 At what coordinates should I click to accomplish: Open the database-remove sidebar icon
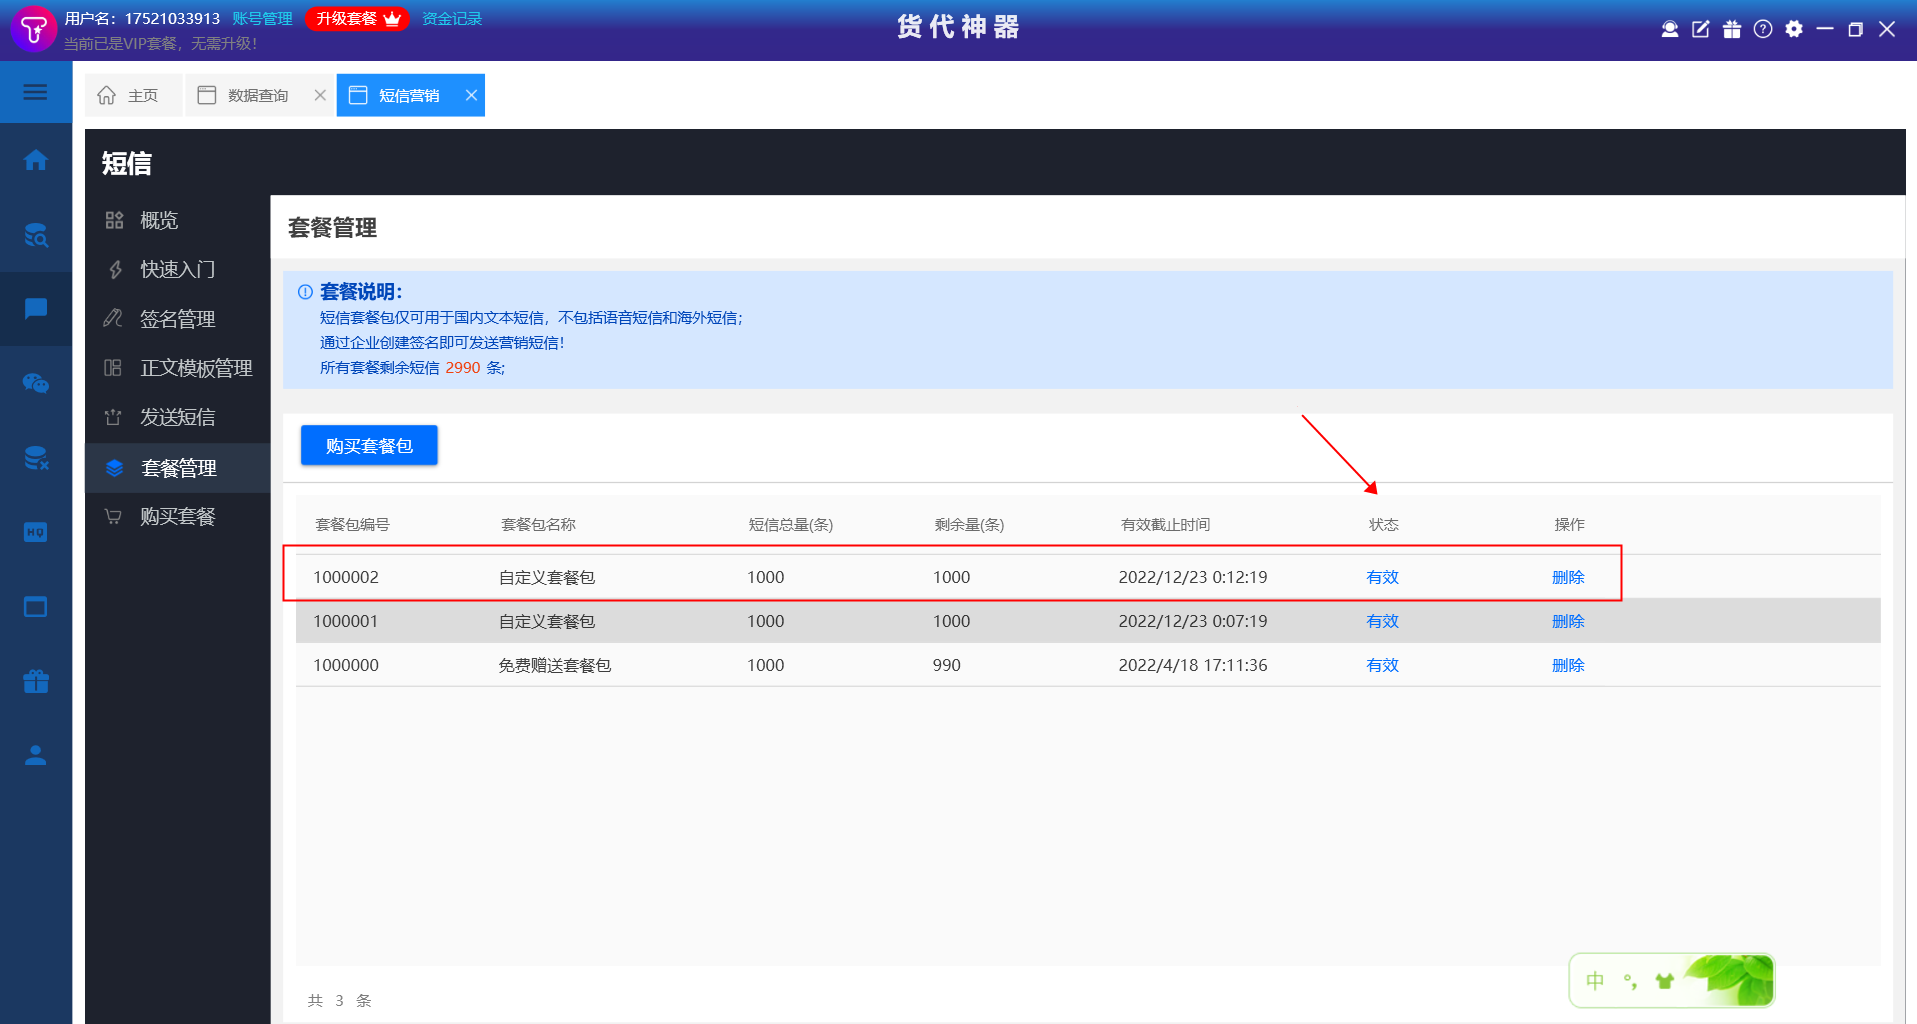coord(36,458)
